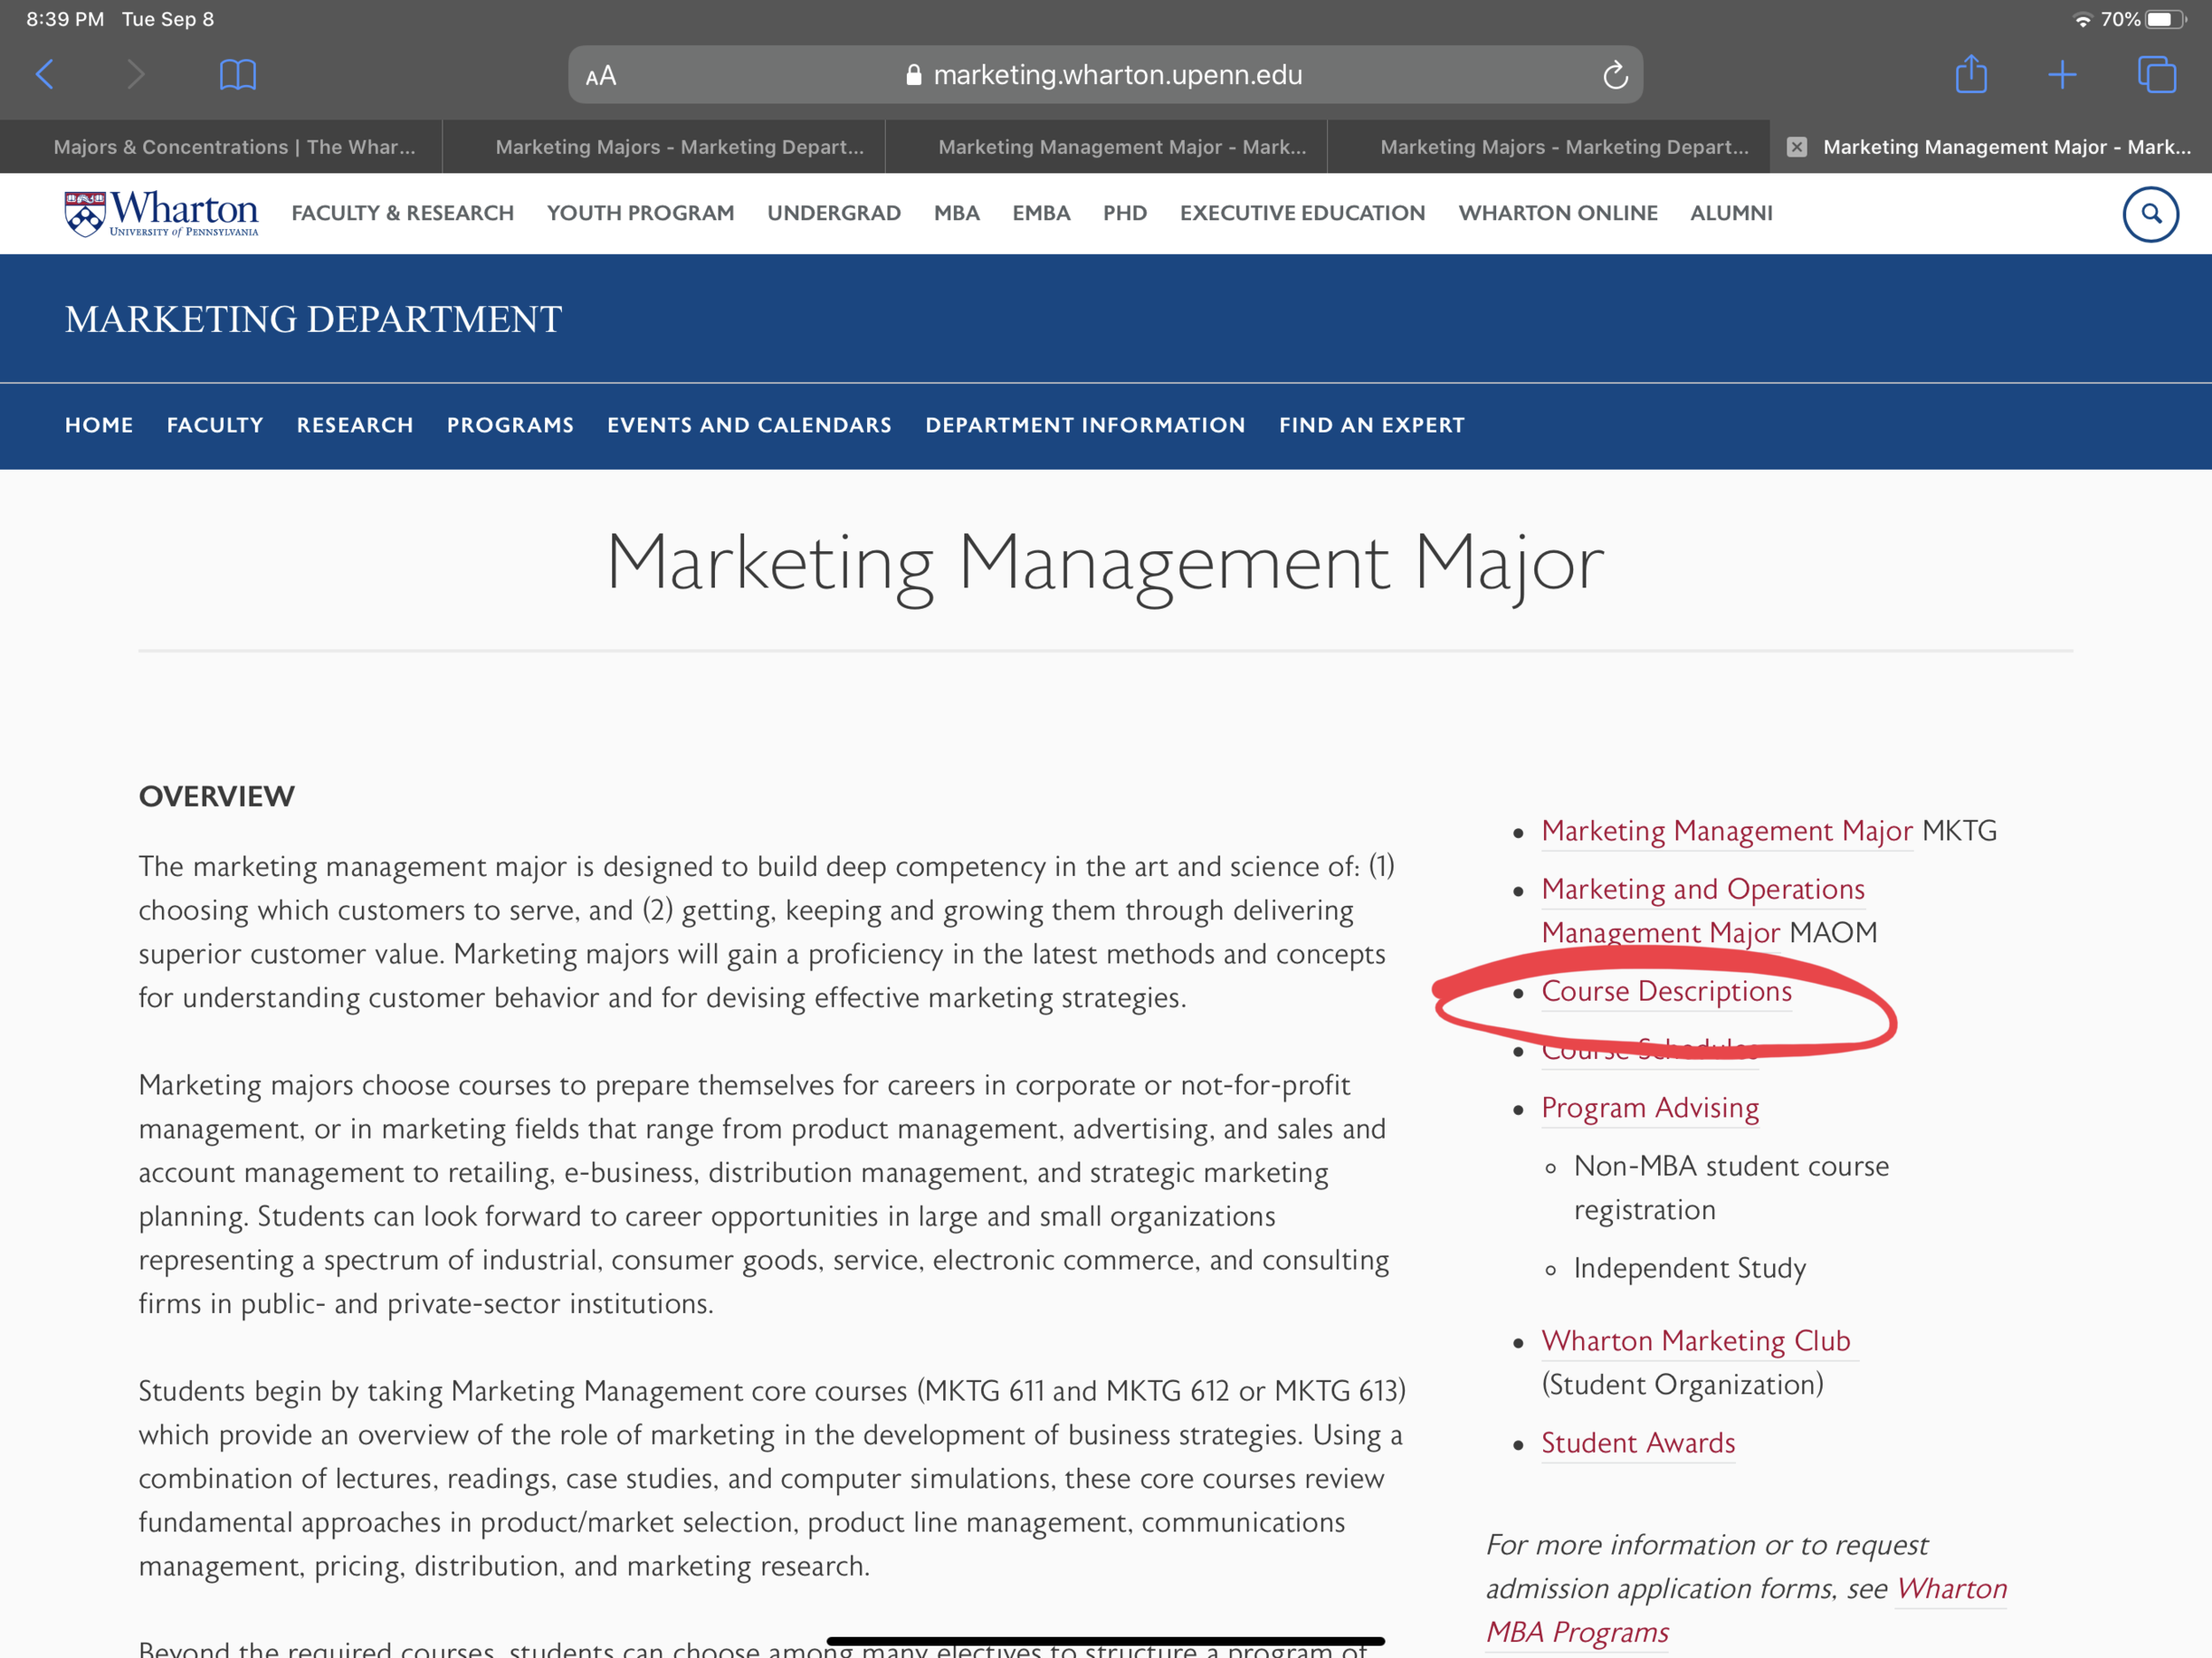Open the Course Descriptions link
This screenshot has height=1658, width=2212.
(x=1666, y=991)
